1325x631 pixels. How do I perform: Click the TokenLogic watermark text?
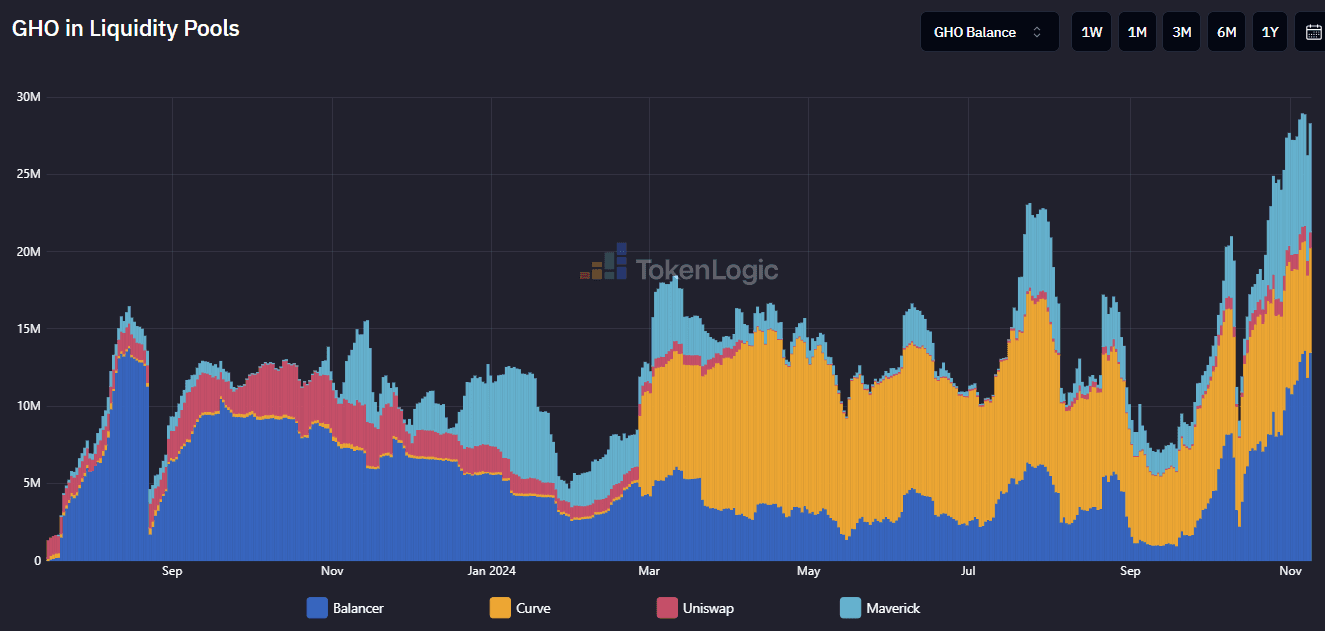[x=707, y=270]
